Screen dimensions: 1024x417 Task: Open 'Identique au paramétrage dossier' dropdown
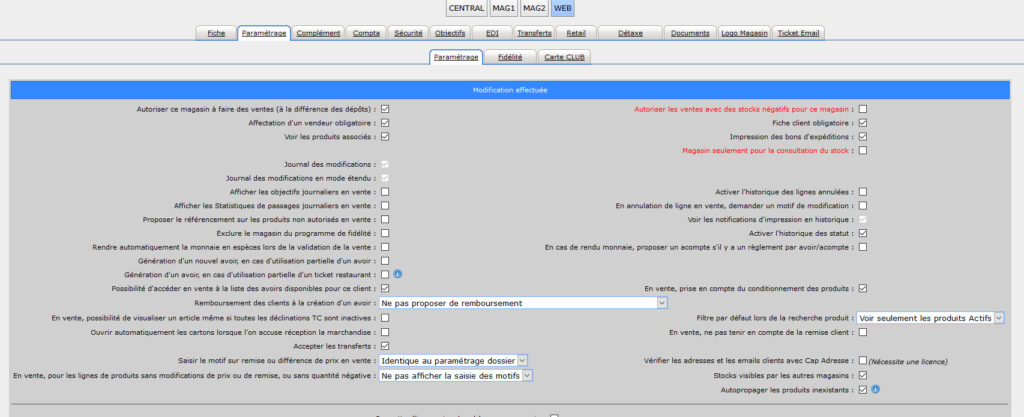pyautogui.click(x=453, y=360)
